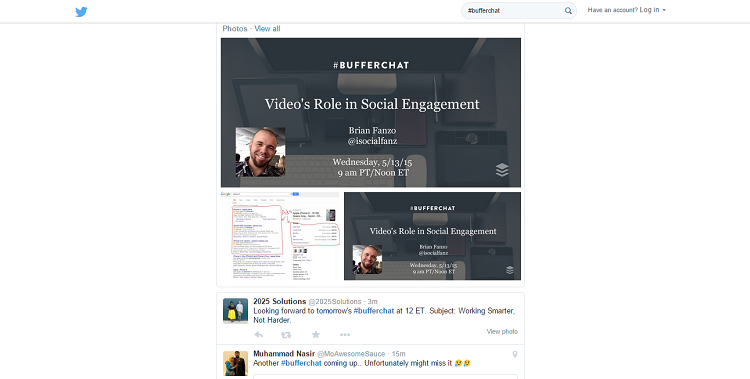Open the 15m timestamp on Muhammad Nasir tweet
750x379 pixels.
pyautogui.click(x=398, y=354)
